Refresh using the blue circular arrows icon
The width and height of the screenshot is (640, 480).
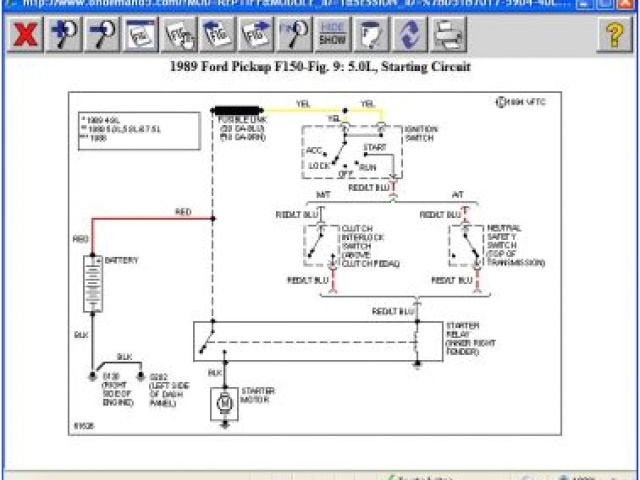409,36
